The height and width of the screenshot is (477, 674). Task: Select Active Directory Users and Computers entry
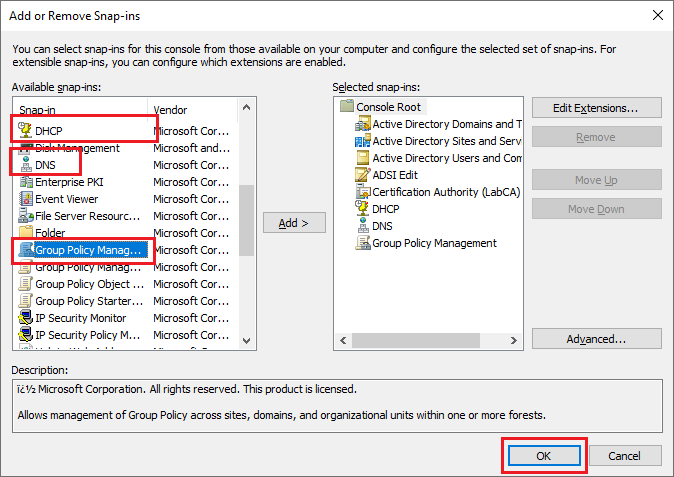[x=446, y=158]
